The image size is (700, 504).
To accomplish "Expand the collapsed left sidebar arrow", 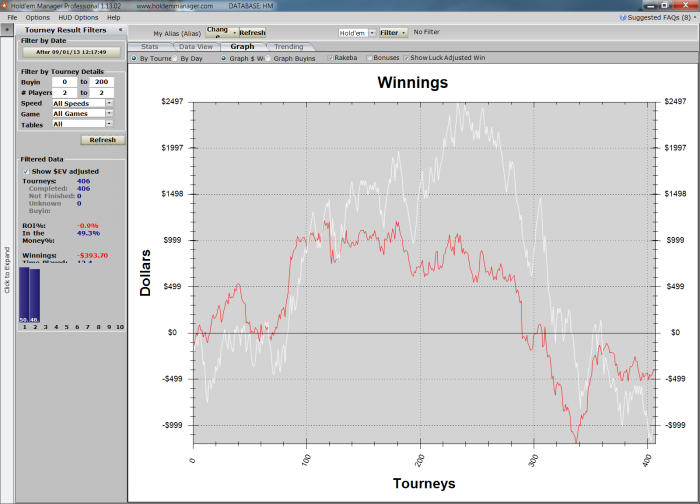I will pyautogui.click(x=7, y=29).
